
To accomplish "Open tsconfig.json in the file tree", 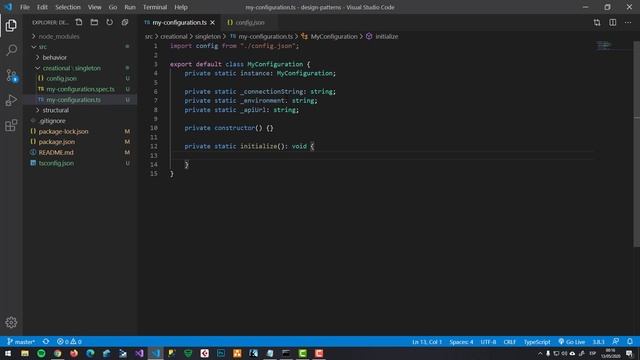I will pyautogui.click(x=80, y=163).
